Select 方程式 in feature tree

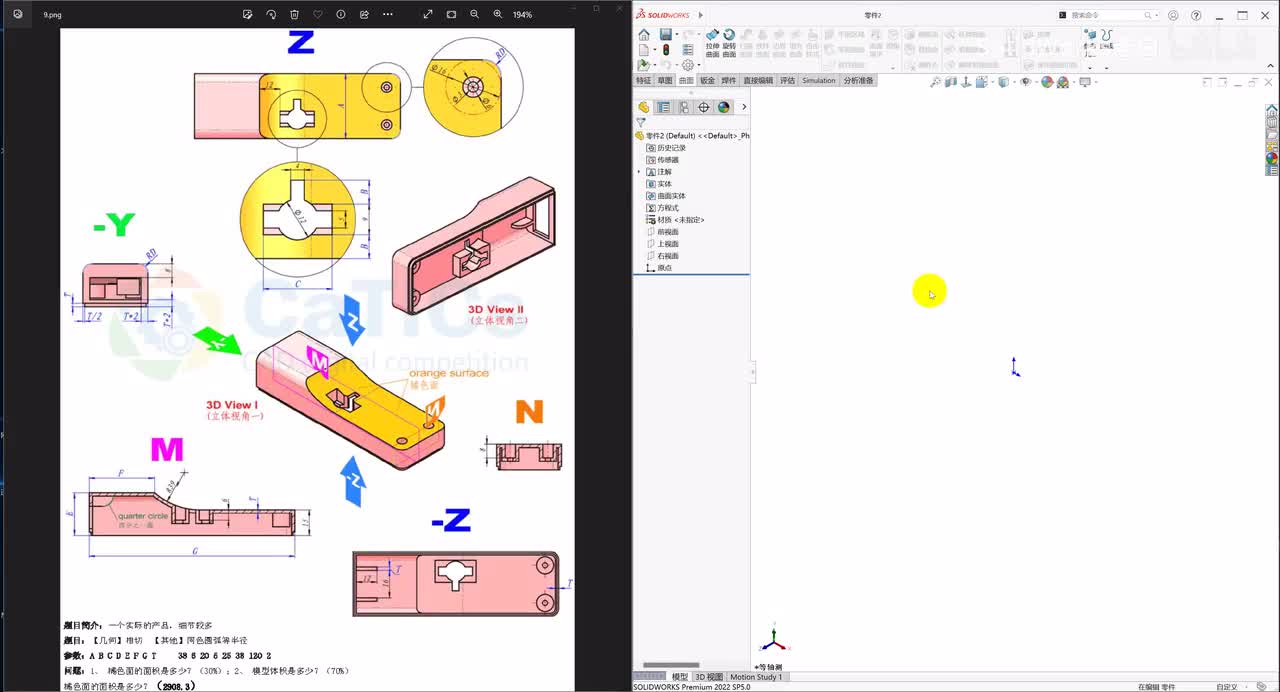pyautogui.click(x=663, y=208)
